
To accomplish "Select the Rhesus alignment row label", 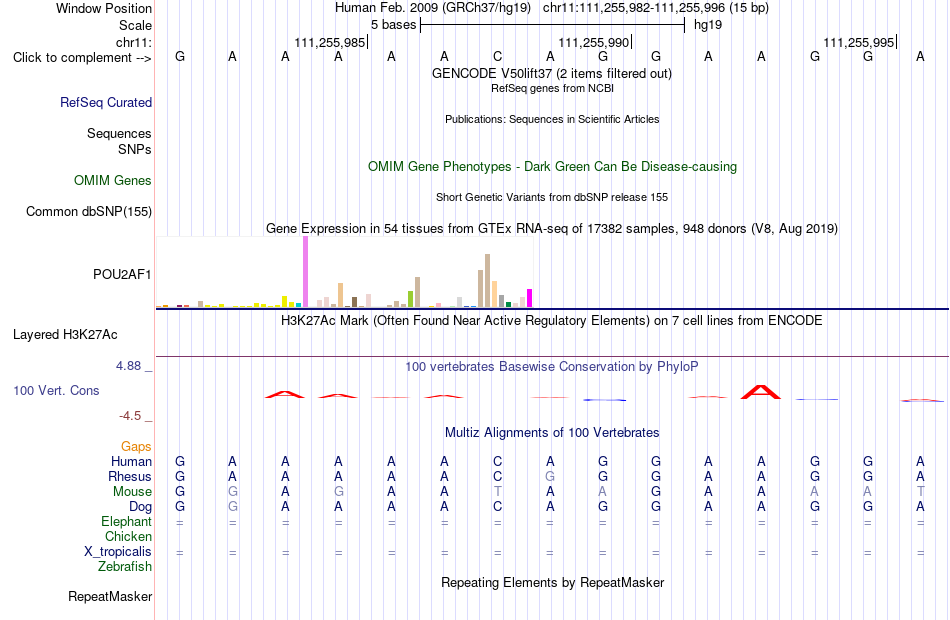I will pyautogui.click(x=130, y=476).
